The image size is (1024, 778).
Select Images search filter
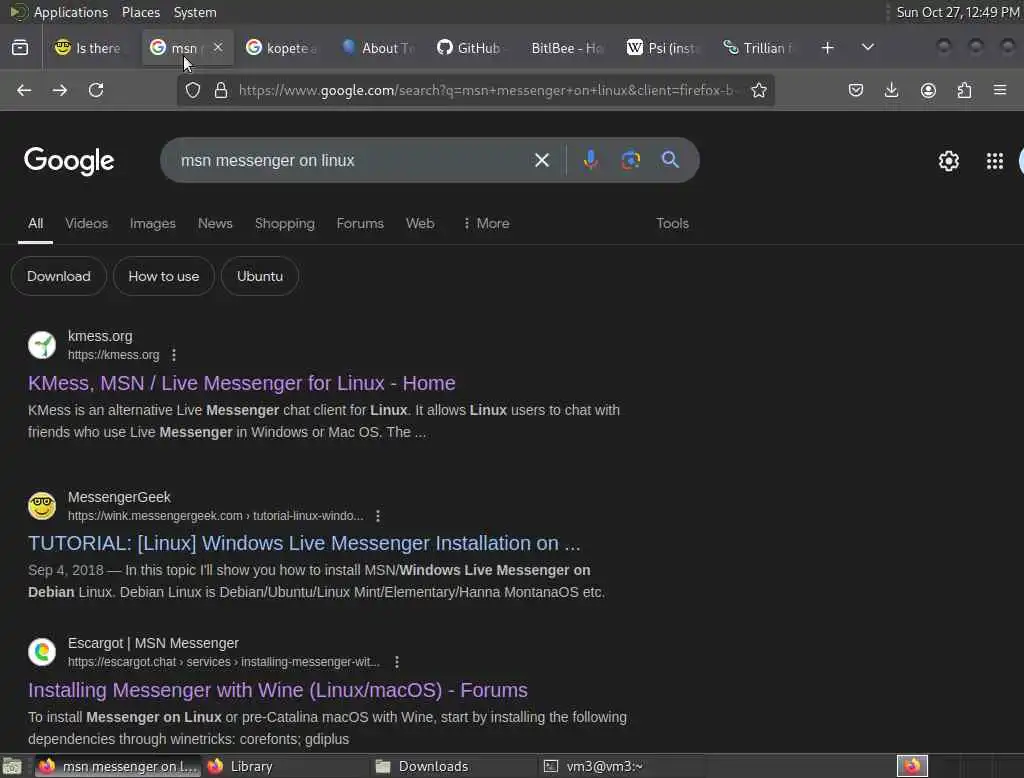(152, 223)
